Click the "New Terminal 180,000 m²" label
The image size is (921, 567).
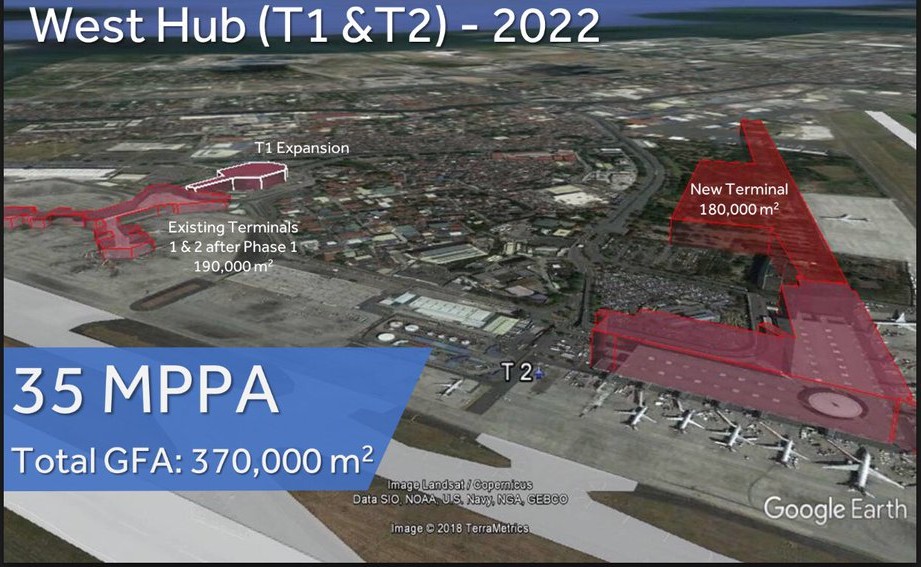tap(739, 198)
